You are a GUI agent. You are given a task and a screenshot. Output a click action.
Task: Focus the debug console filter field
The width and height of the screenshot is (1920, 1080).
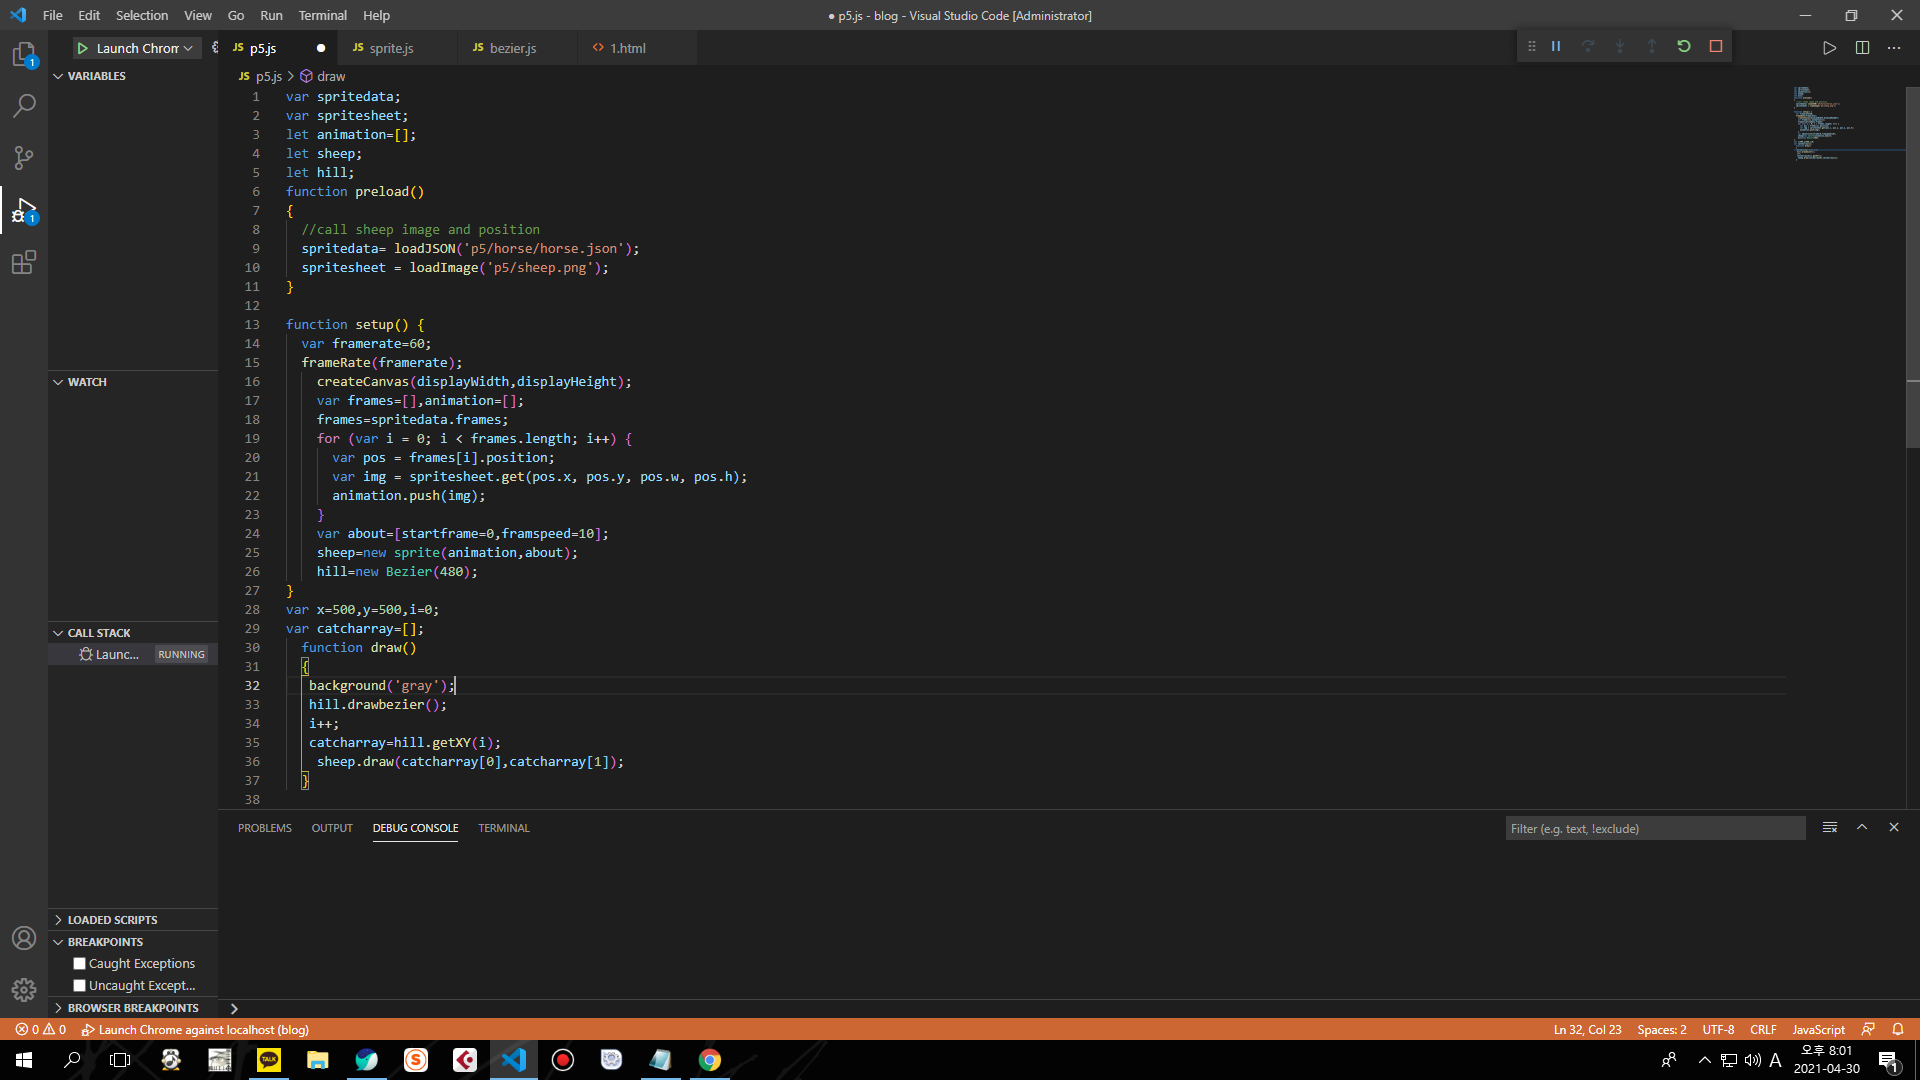[x=1655, y=829]
